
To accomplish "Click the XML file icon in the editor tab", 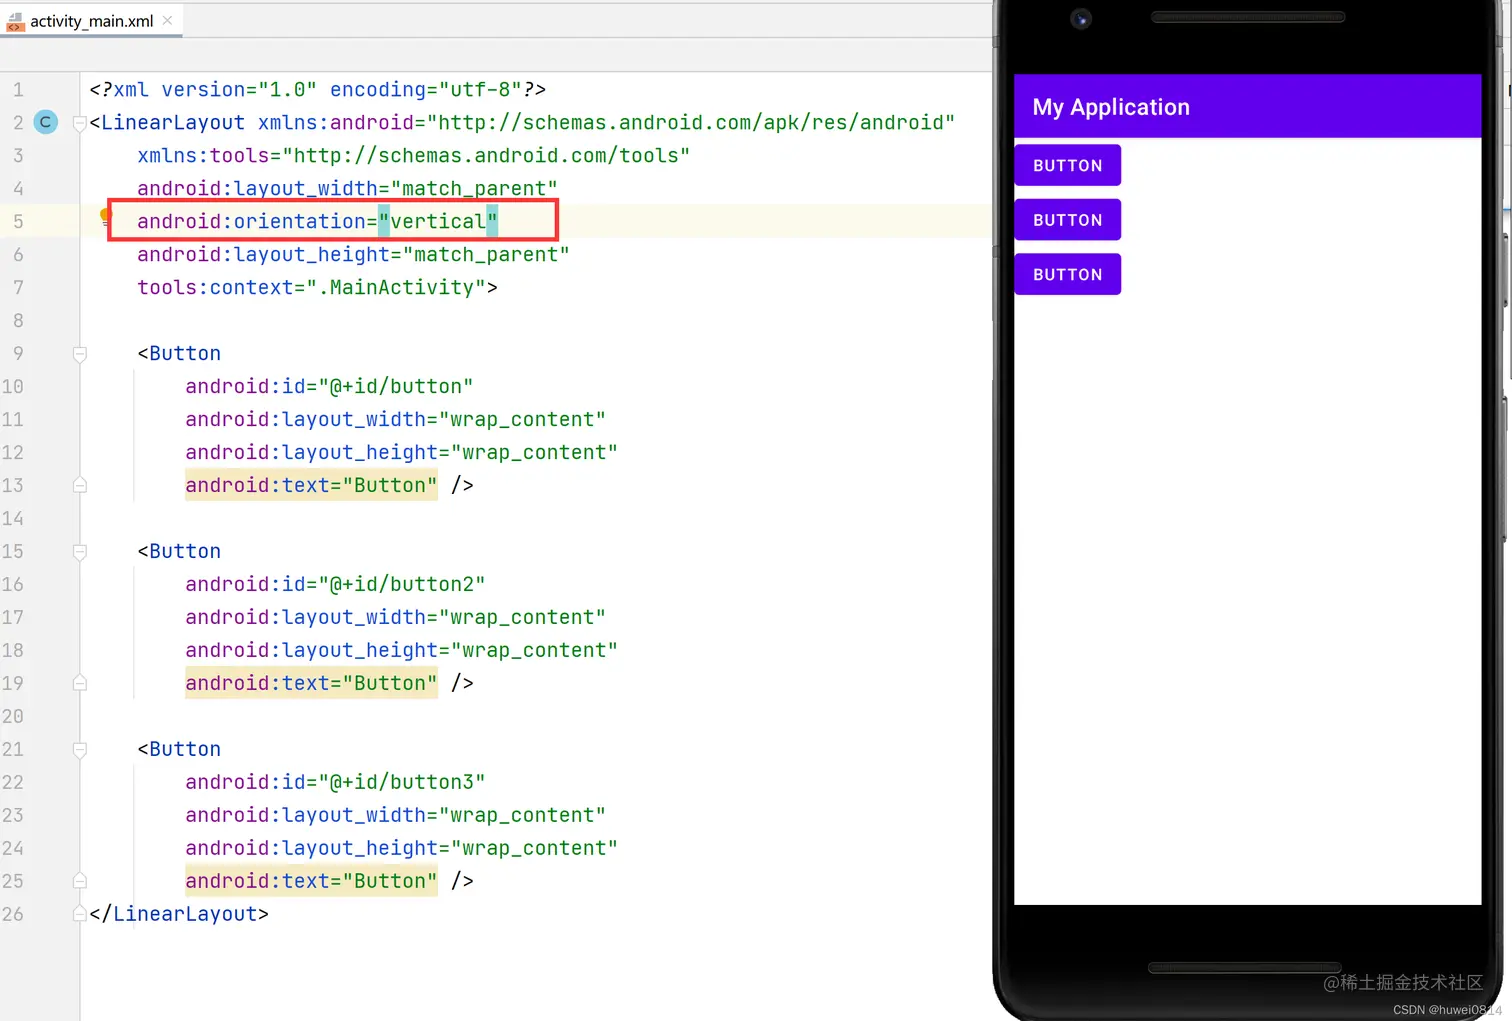I will click(x=16, y=19).
